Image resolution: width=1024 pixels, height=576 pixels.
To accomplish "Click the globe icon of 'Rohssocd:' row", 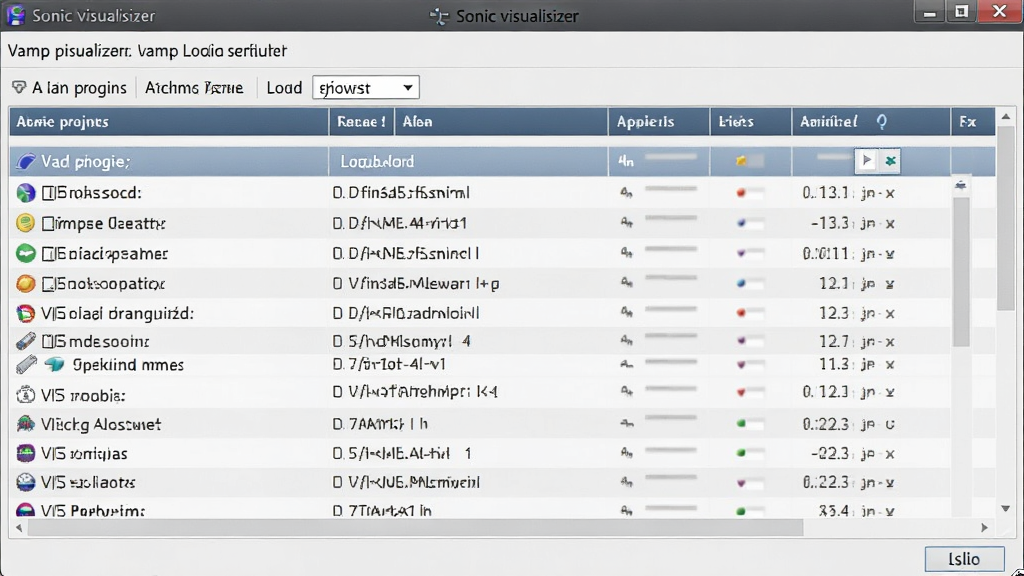I will coord(25,193).
